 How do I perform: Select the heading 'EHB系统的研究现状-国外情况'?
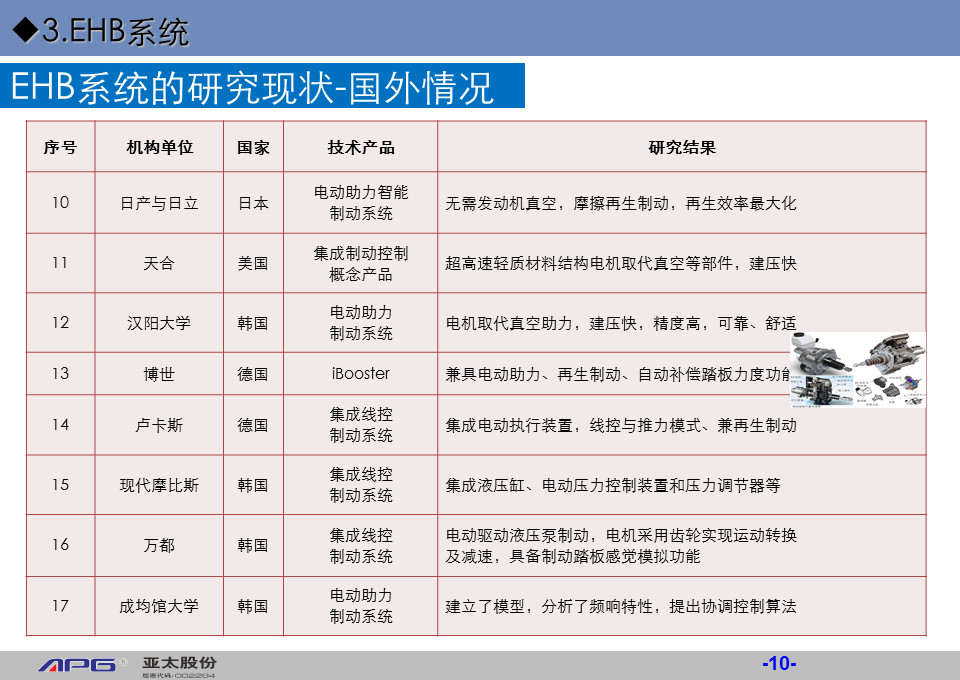click(x=252, y=87)
